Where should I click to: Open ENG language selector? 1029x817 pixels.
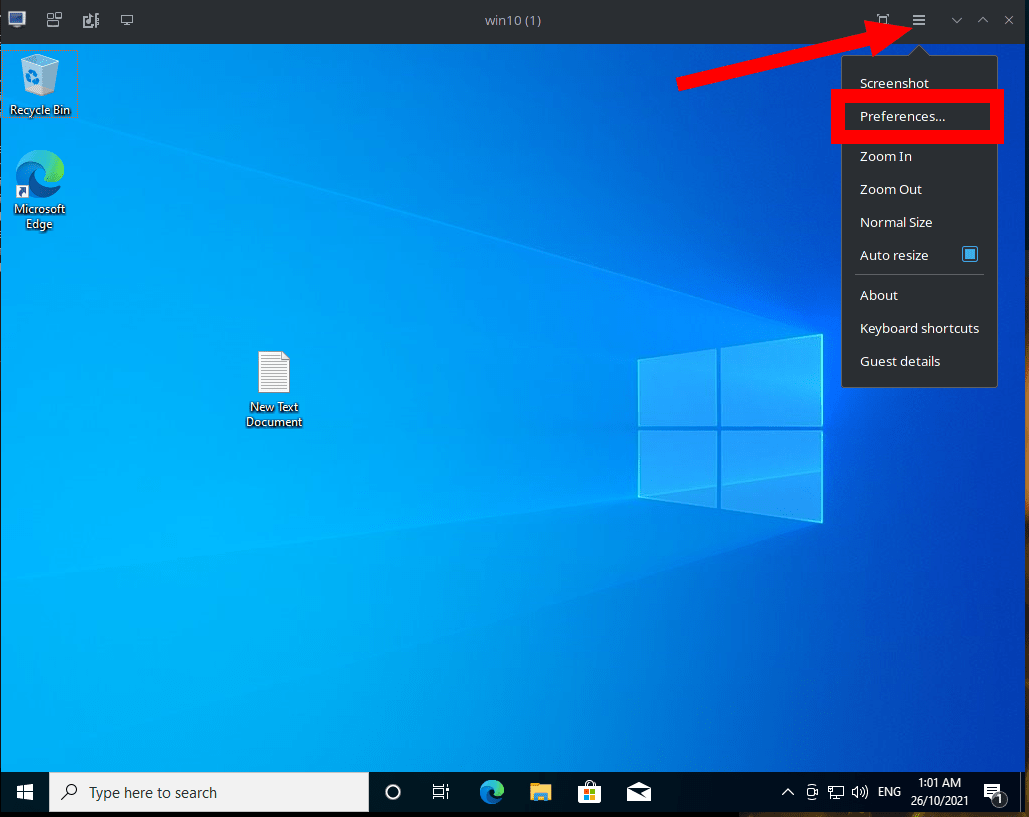(x=889, y=791)
